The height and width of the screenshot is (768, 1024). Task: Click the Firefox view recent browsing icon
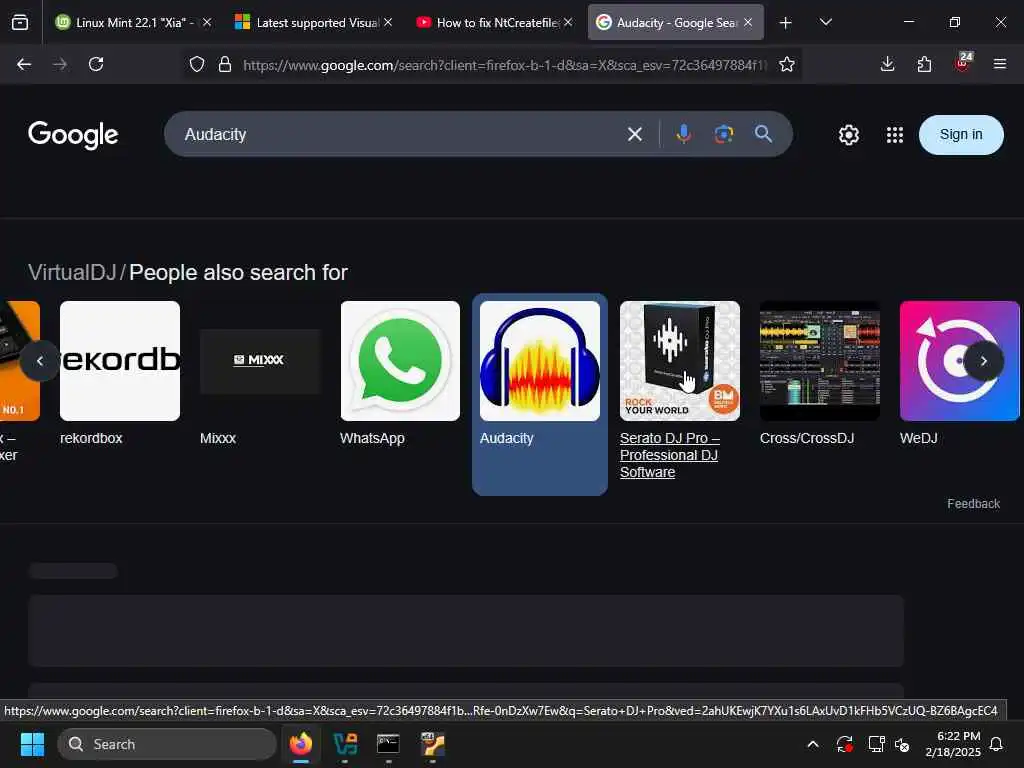pyautogui.click(x=20, y=22)
